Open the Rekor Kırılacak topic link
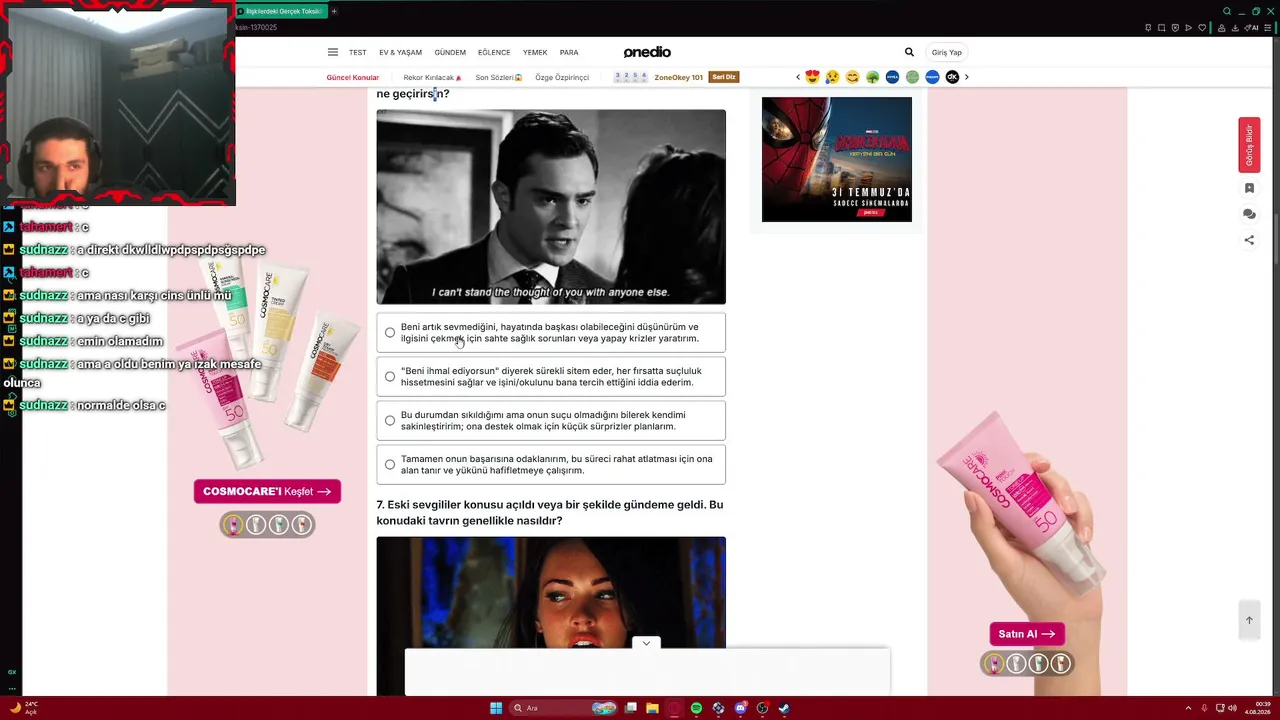 tap(432, 77)
